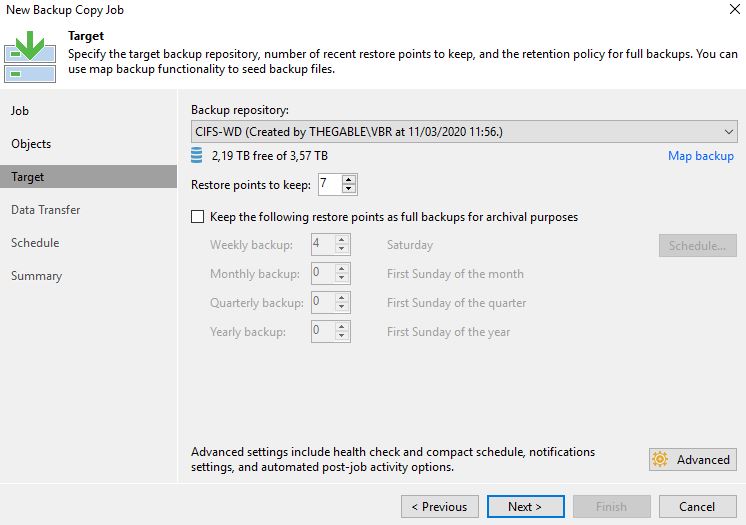Viewport: 746px width, 525px height.
Task: Click the green arrow Target wizard icon
Action: point(30,57)
